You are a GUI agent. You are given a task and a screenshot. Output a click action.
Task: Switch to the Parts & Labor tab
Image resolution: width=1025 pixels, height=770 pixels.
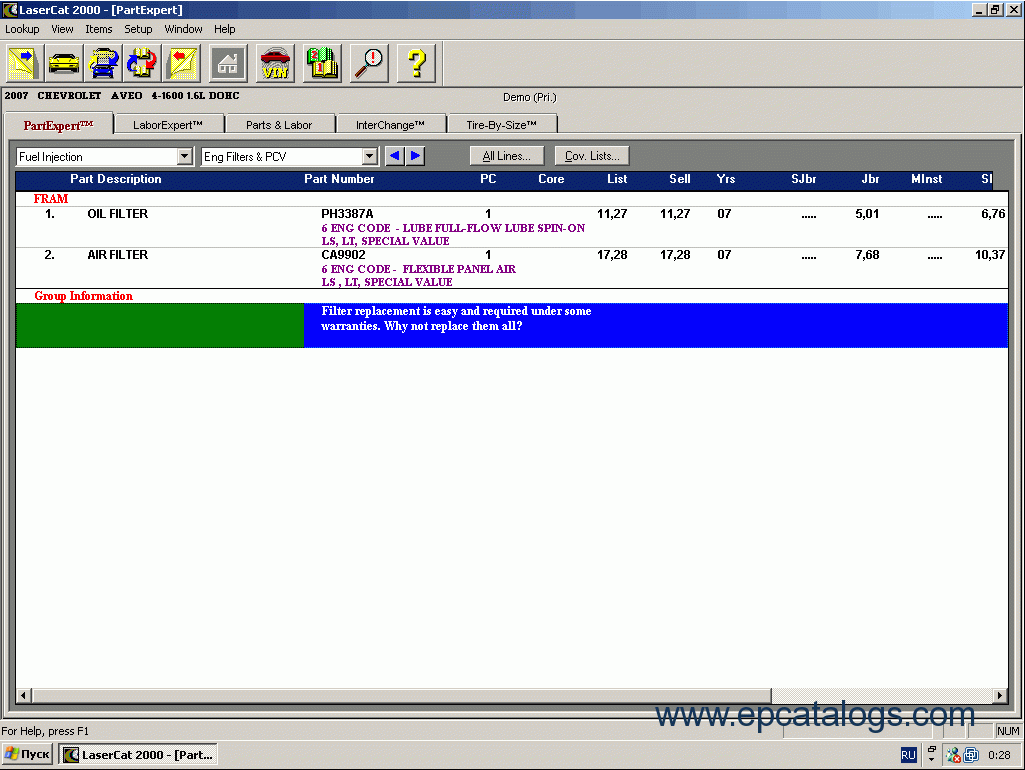pyautogui.click(x=279, y=125)
